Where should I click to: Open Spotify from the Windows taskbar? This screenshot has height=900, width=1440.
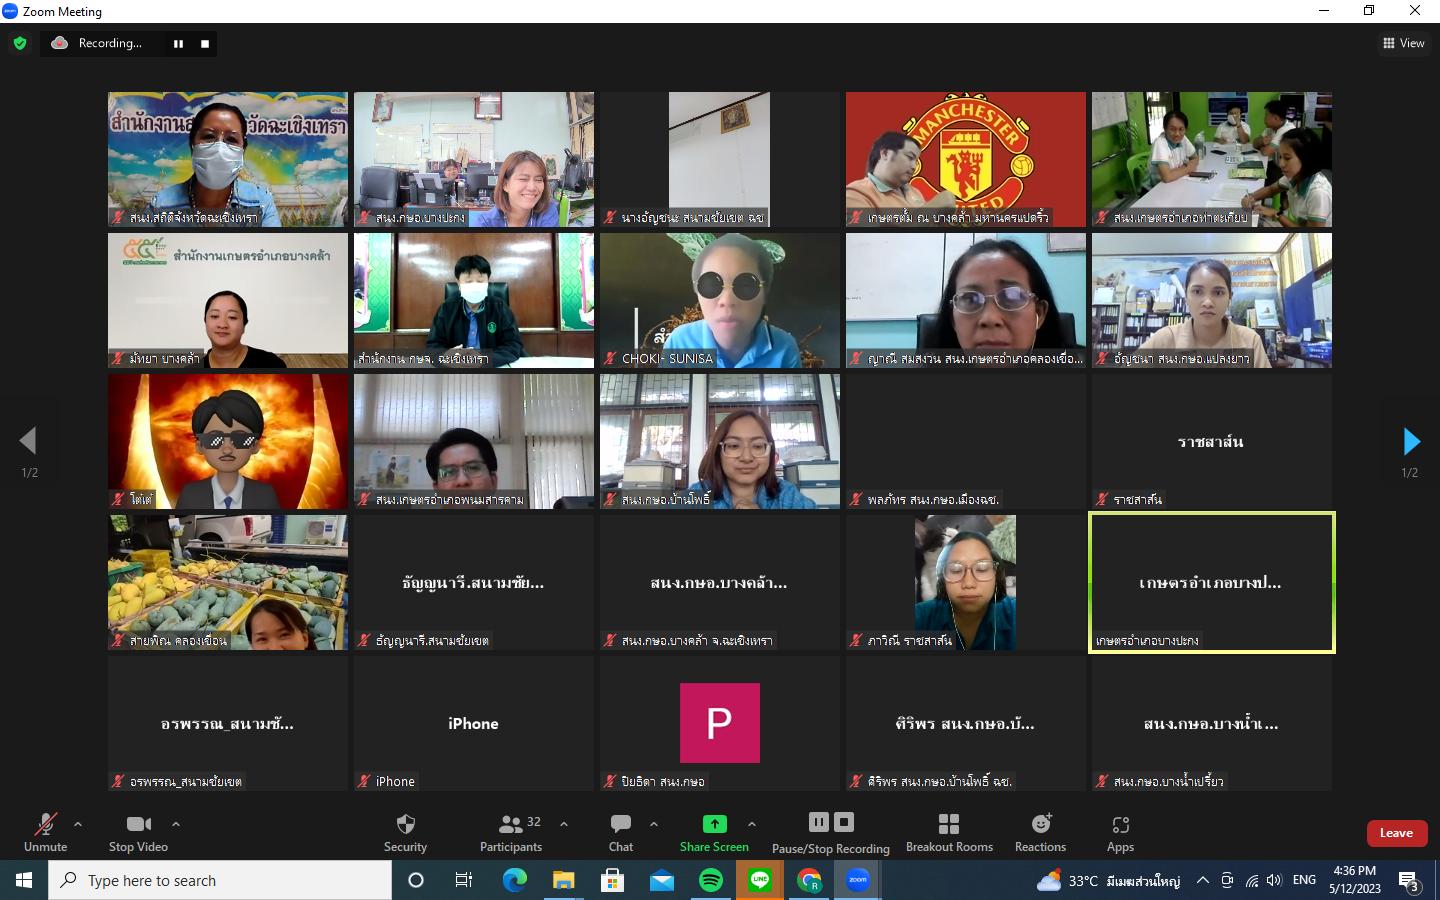coord(710,880)
